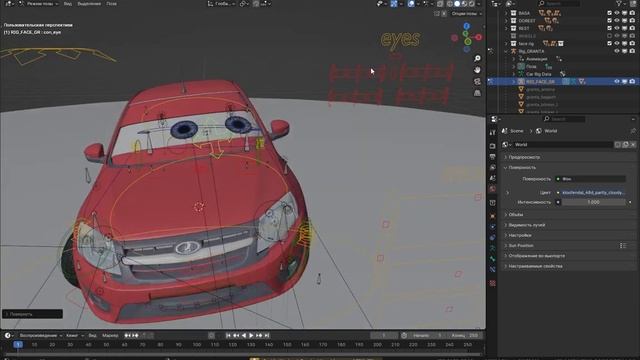The image size is (640, 360).
Task: Toggle exclude checkbox for DOREST collection
Action: pyautogui.click(x=609, y=20)
